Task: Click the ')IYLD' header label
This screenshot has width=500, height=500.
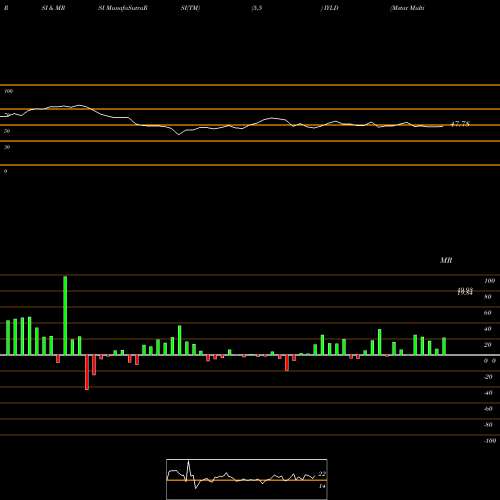Action: pyautogui.click(x=330, y=8)
